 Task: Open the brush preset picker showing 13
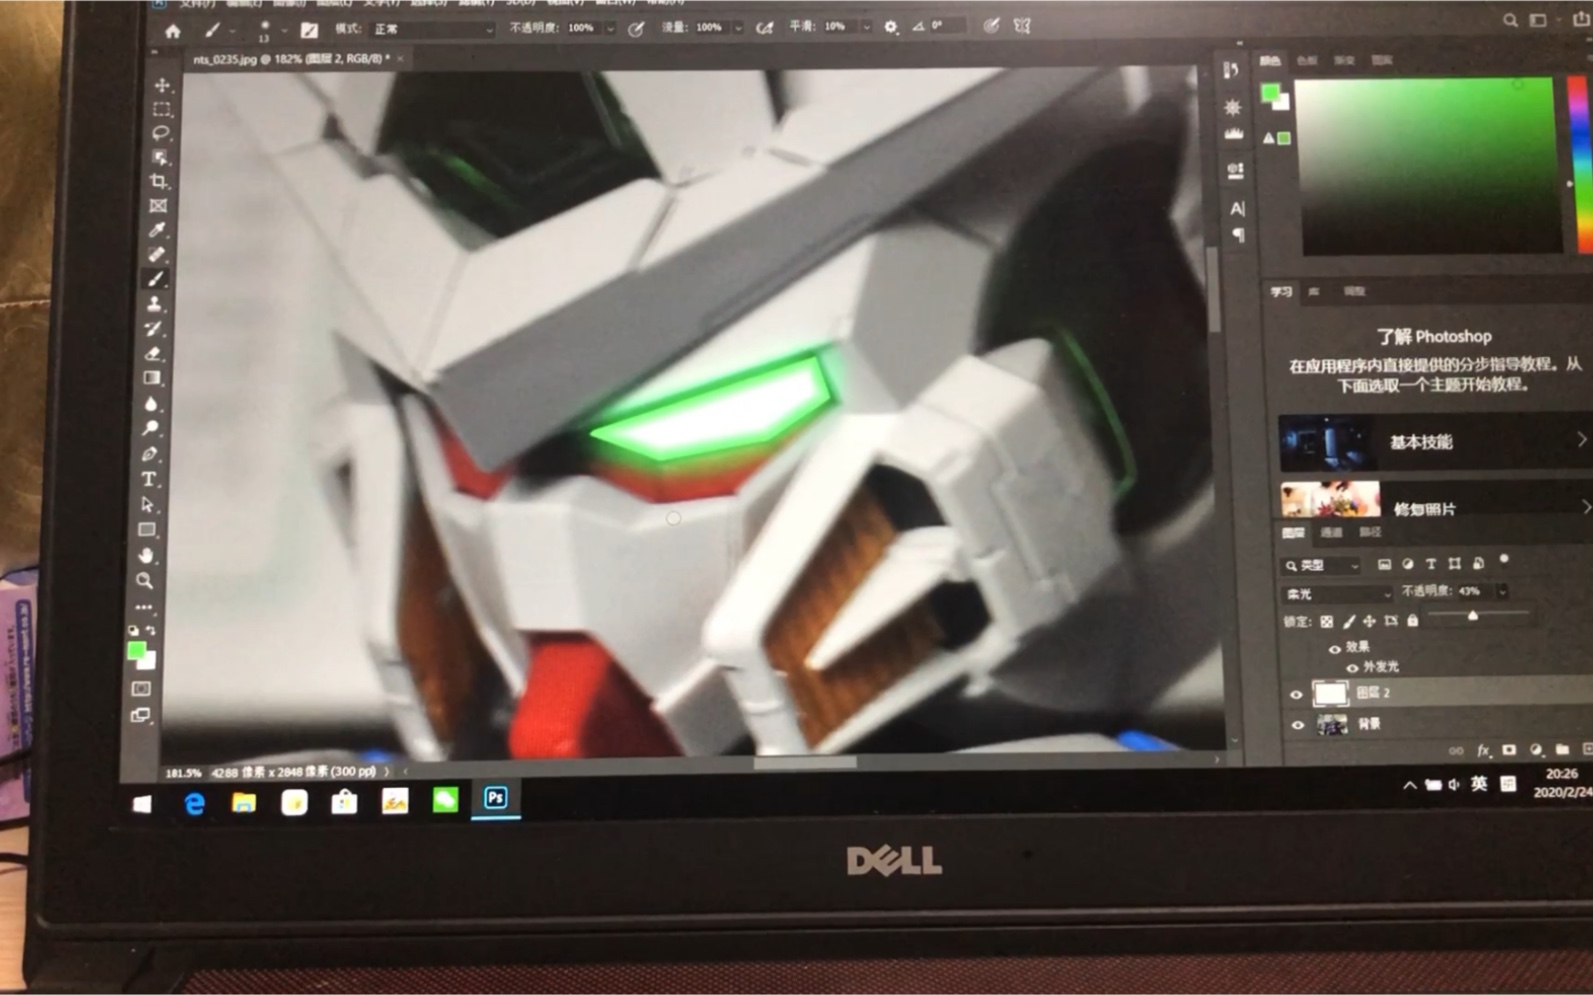265,31
